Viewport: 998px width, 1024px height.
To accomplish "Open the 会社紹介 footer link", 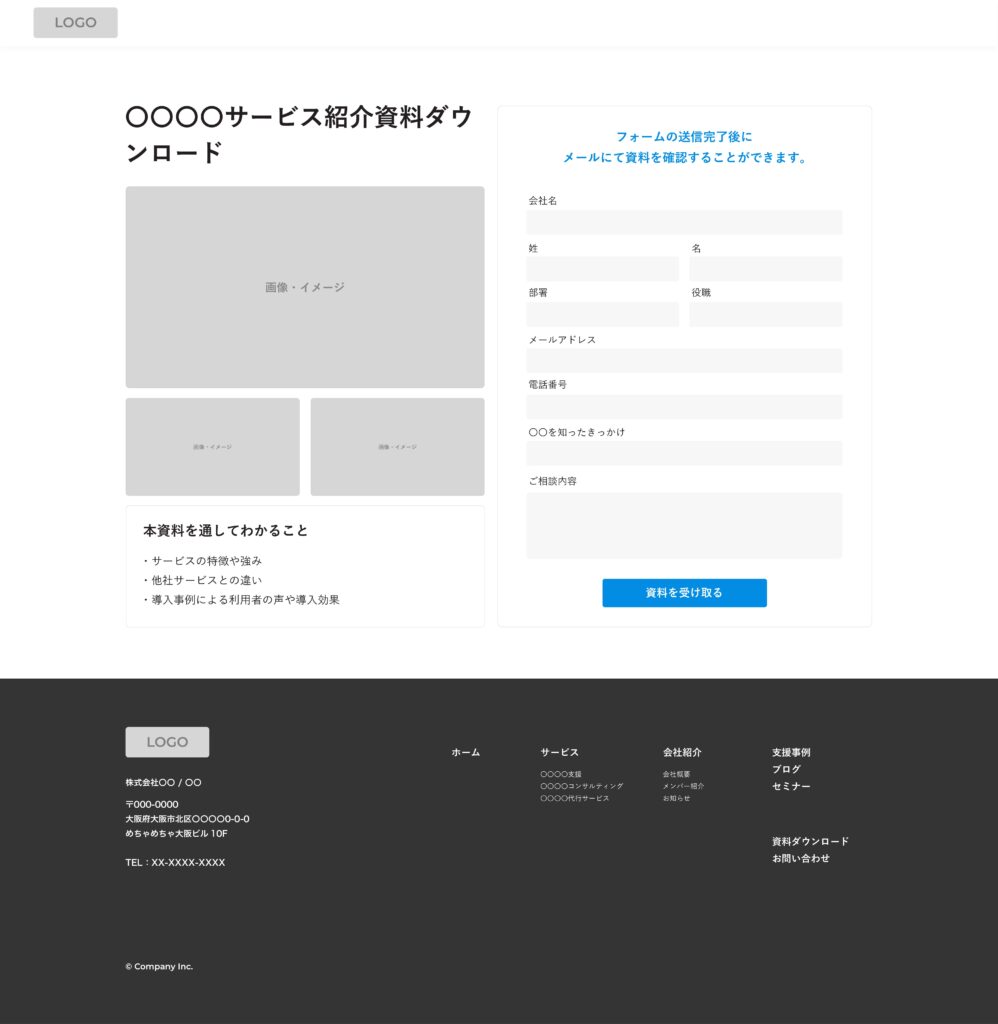I will click(682, 752).
